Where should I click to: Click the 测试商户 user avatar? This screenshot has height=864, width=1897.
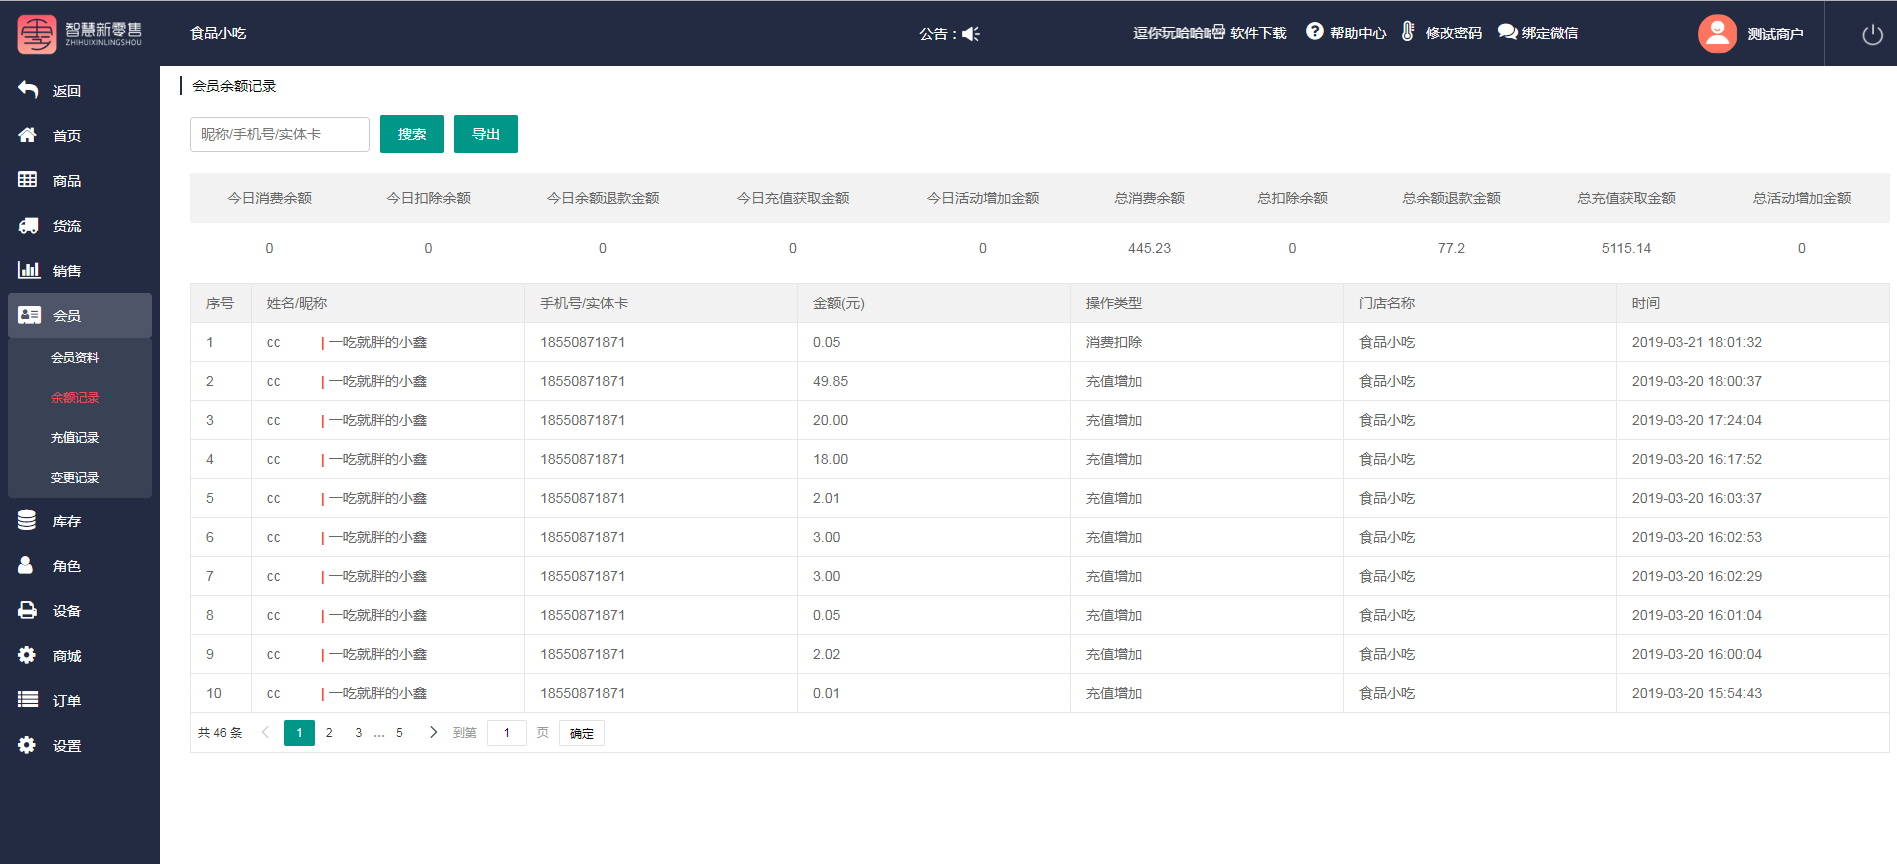(1717, 34)
